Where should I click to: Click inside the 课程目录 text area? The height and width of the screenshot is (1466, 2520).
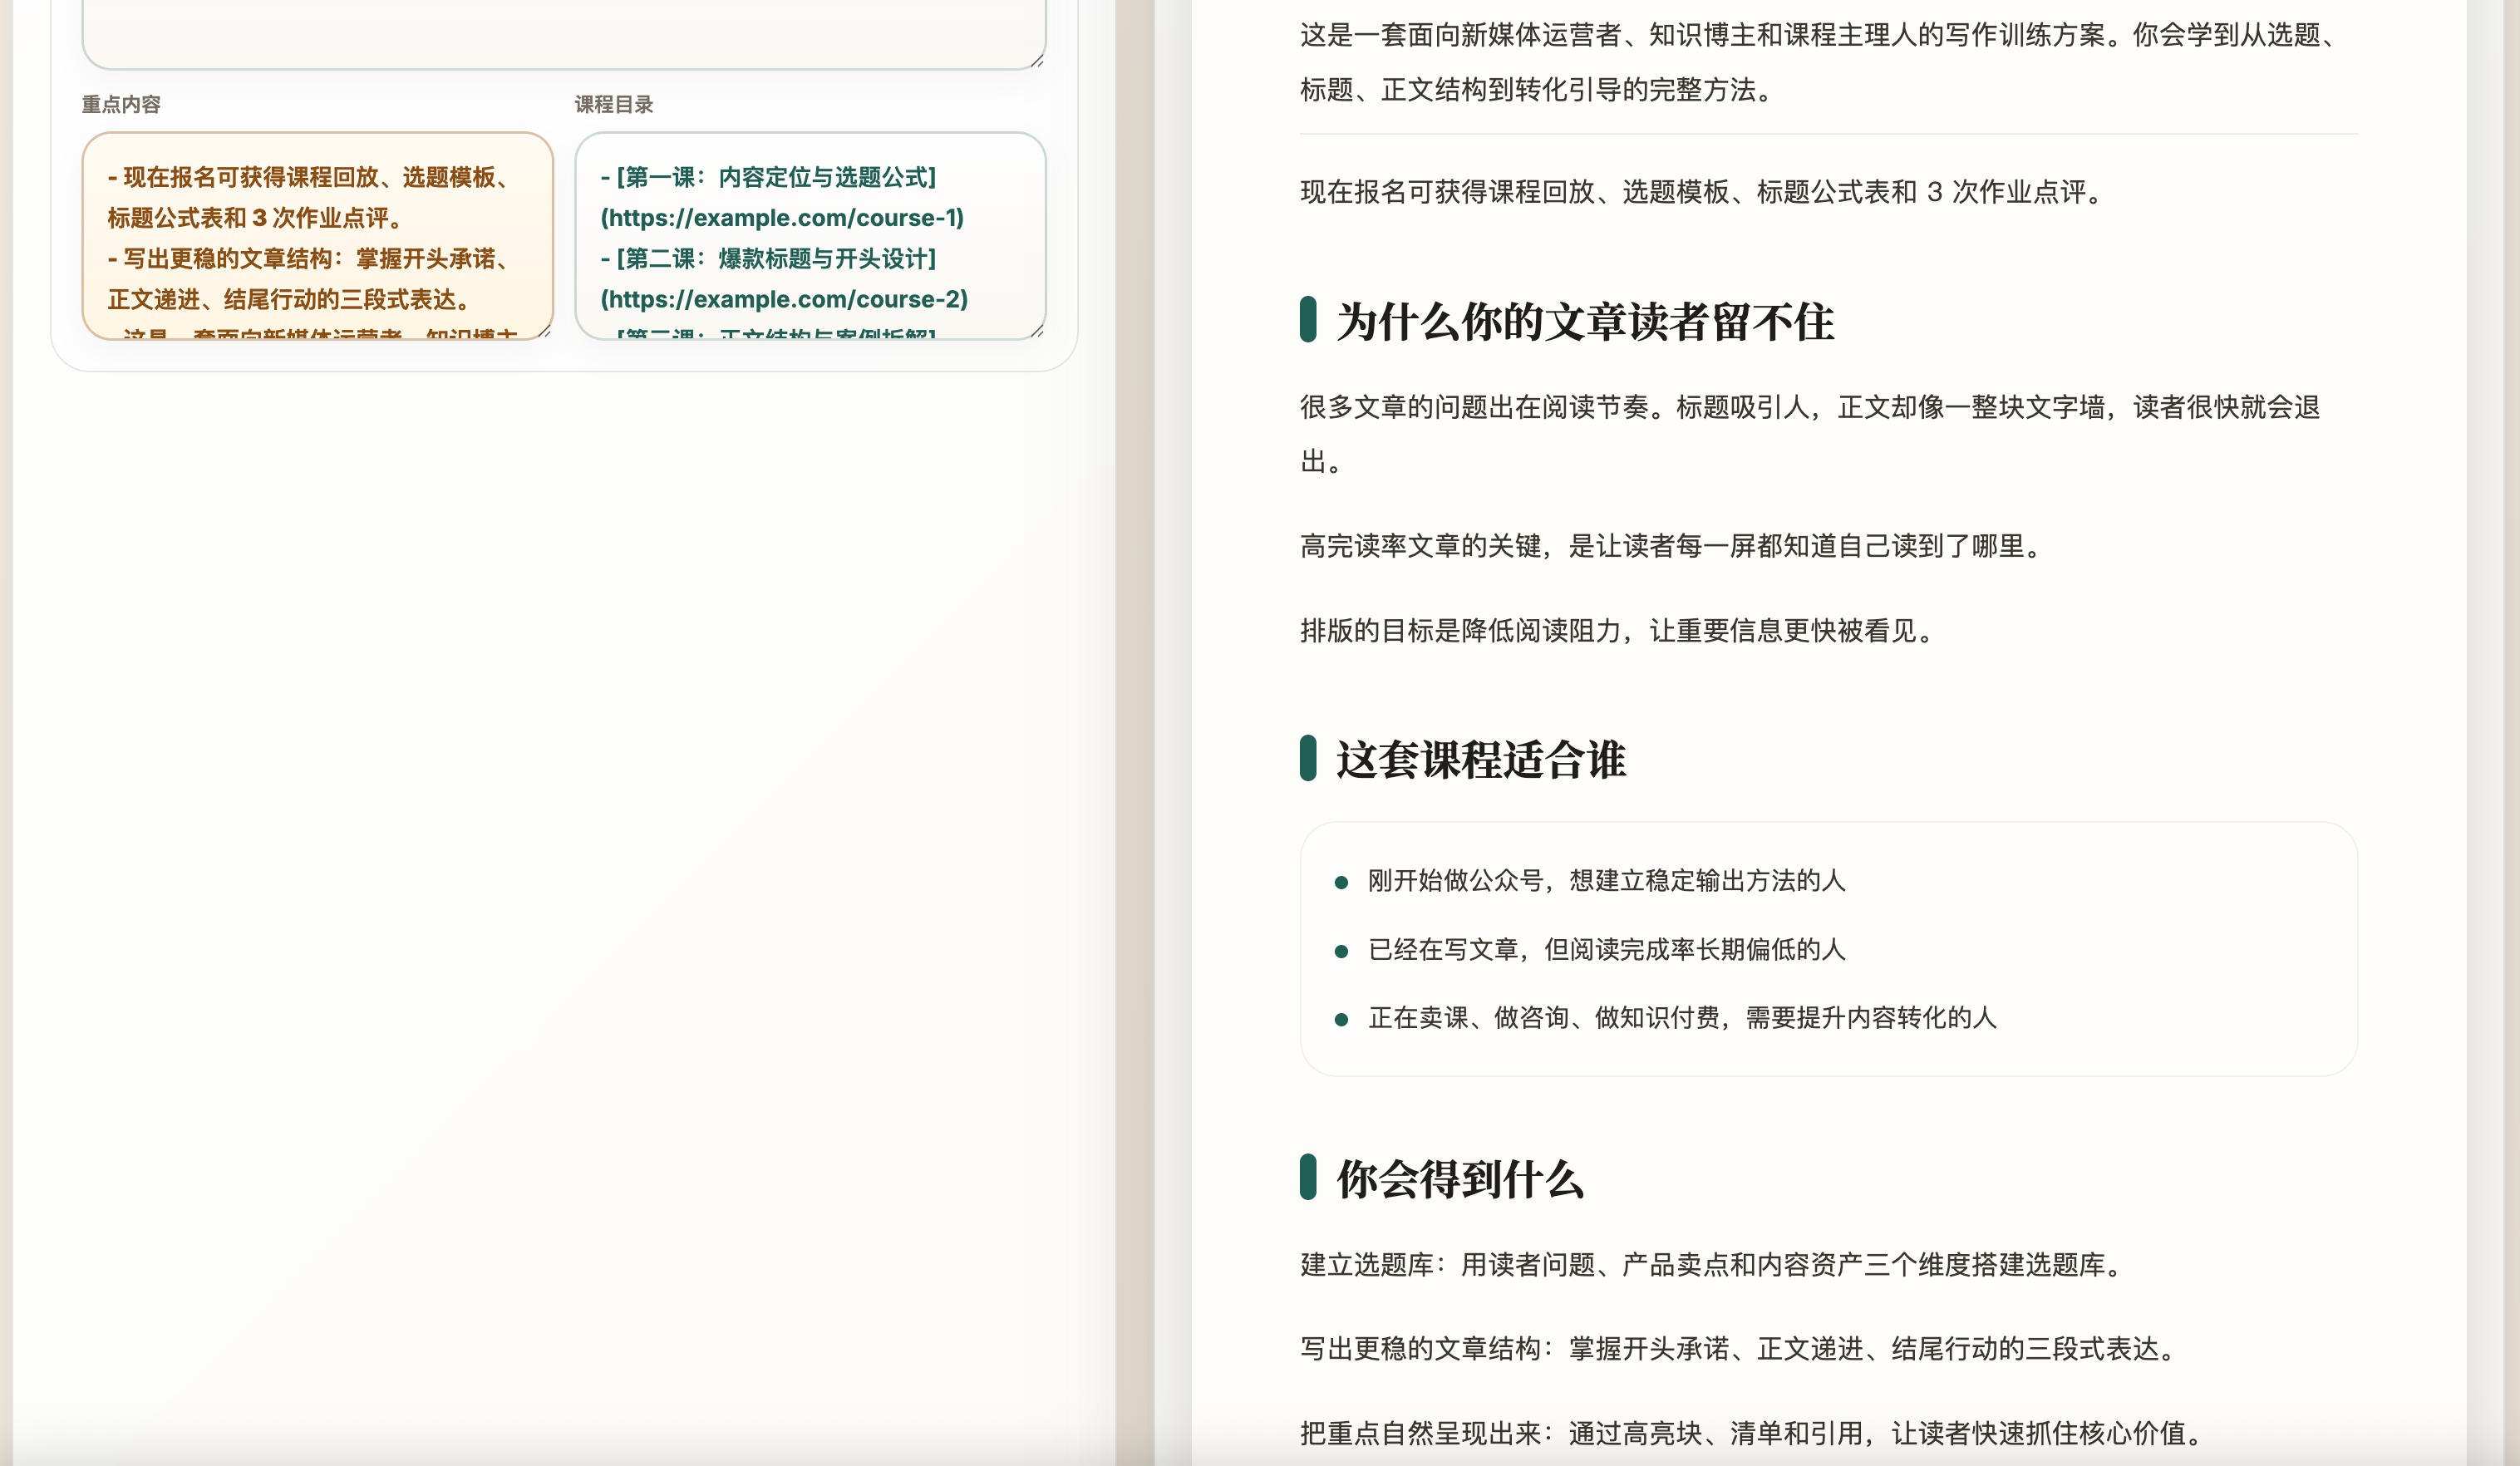pos(810,236)
